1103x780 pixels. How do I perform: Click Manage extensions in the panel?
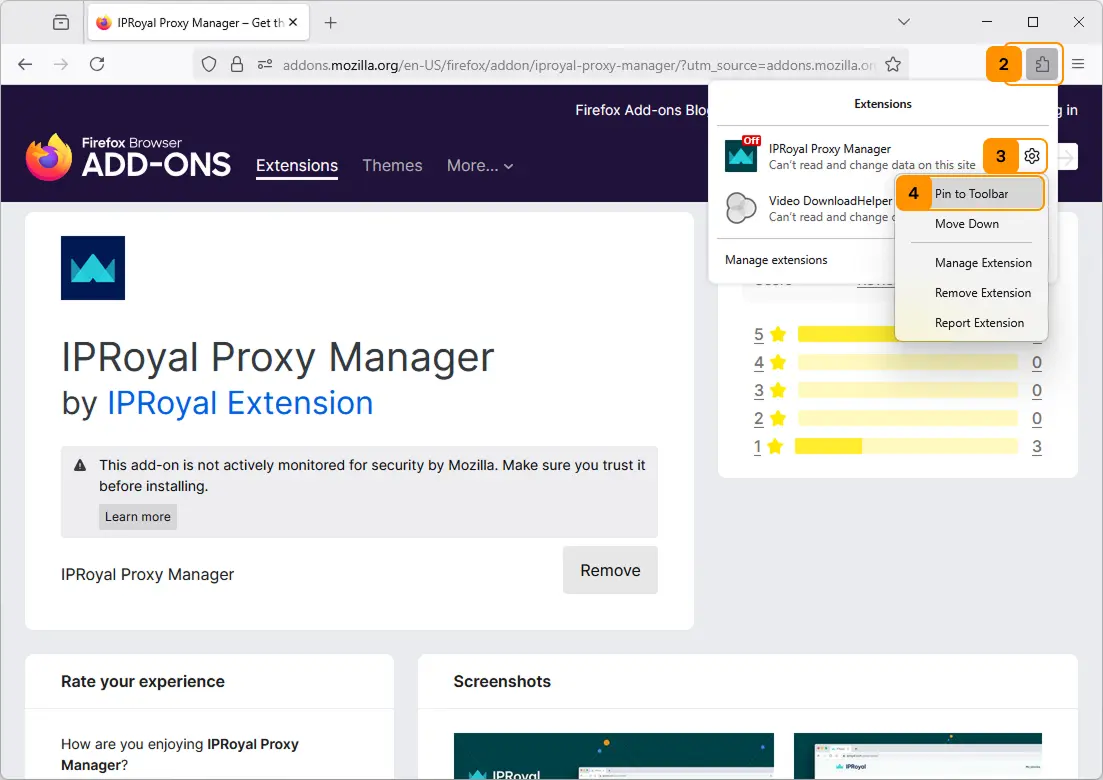pos(776,260)
